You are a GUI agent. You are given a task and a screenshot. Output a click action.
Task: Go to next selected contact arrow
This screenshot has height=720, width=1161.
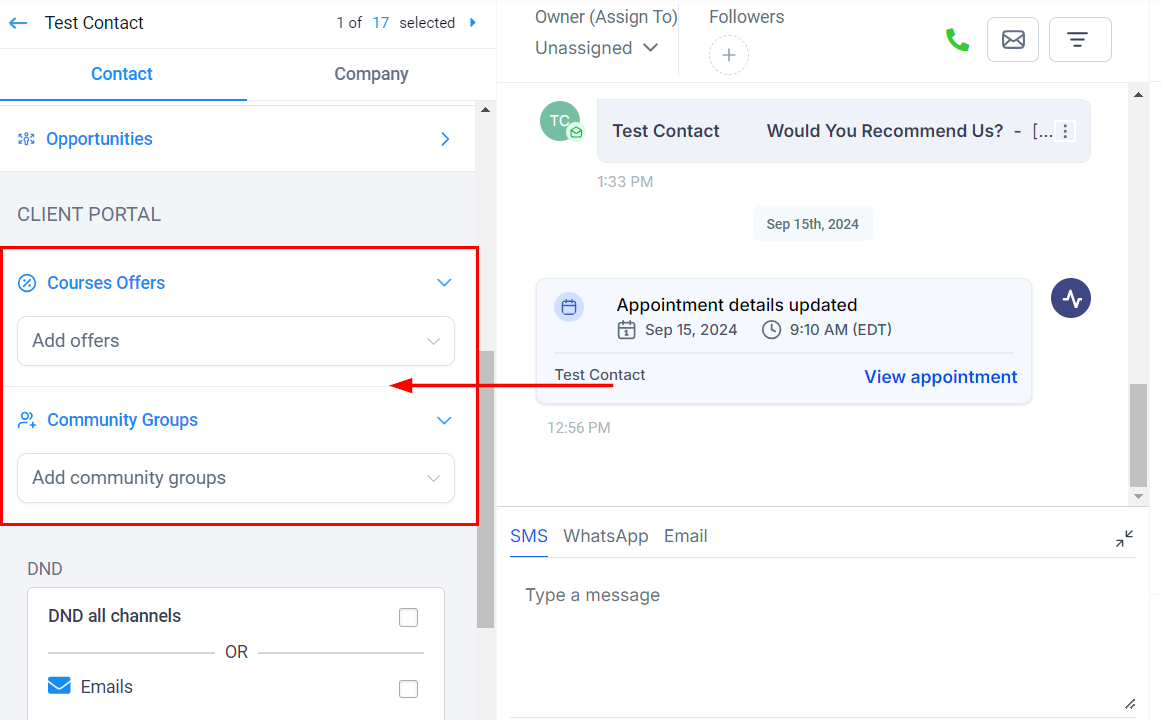click(473, 23)
